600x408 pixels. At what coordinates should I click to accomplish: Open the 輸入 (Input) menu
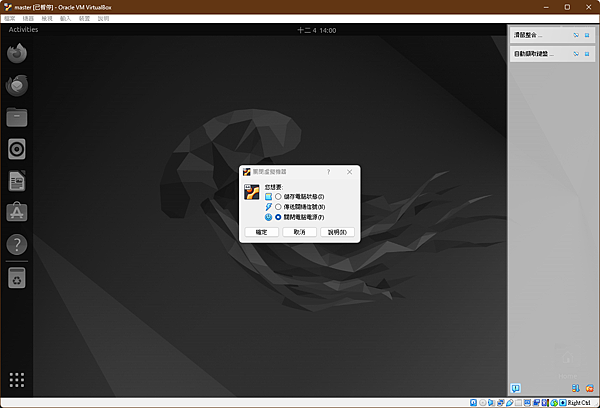click(65, 18)
